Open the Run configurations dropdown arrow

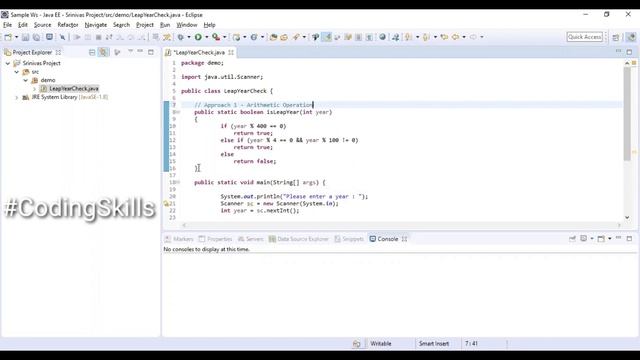pyautogui.click(x=206, y=37)
